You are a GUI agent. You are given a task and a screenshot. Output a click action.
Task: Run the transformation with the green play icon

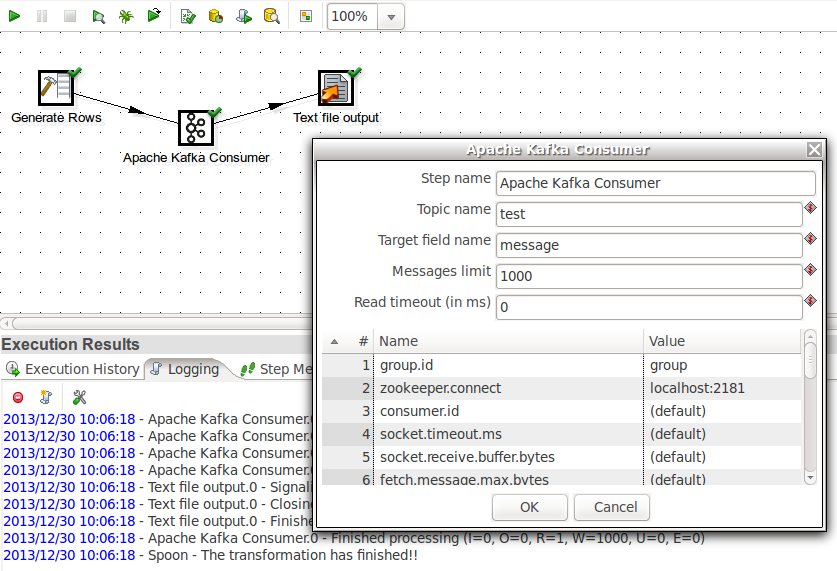14,16
